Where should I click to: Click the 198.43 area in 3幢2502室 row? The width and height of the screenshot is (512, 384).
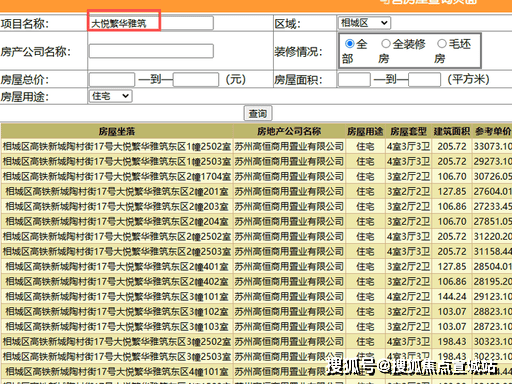coord(452,341)
